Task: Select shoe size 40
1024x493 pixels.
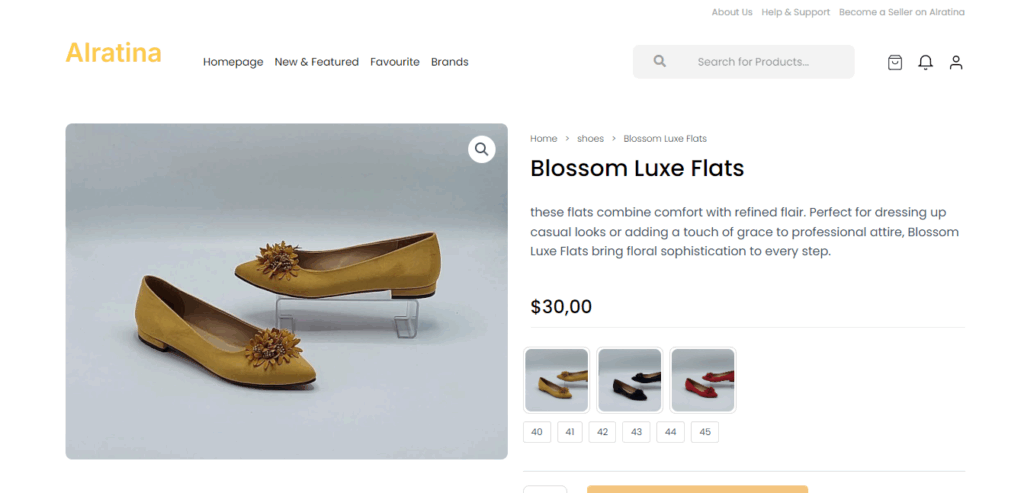Action: (x=537, y=432)
